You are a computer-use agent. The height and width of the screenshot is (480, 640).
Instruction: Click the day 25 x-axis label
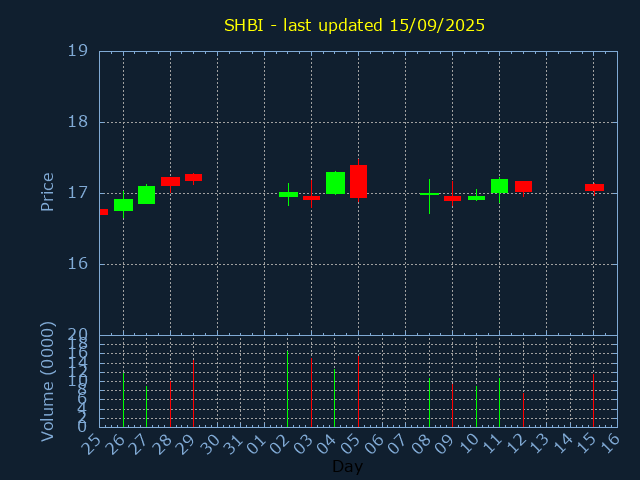pos(91,444)
